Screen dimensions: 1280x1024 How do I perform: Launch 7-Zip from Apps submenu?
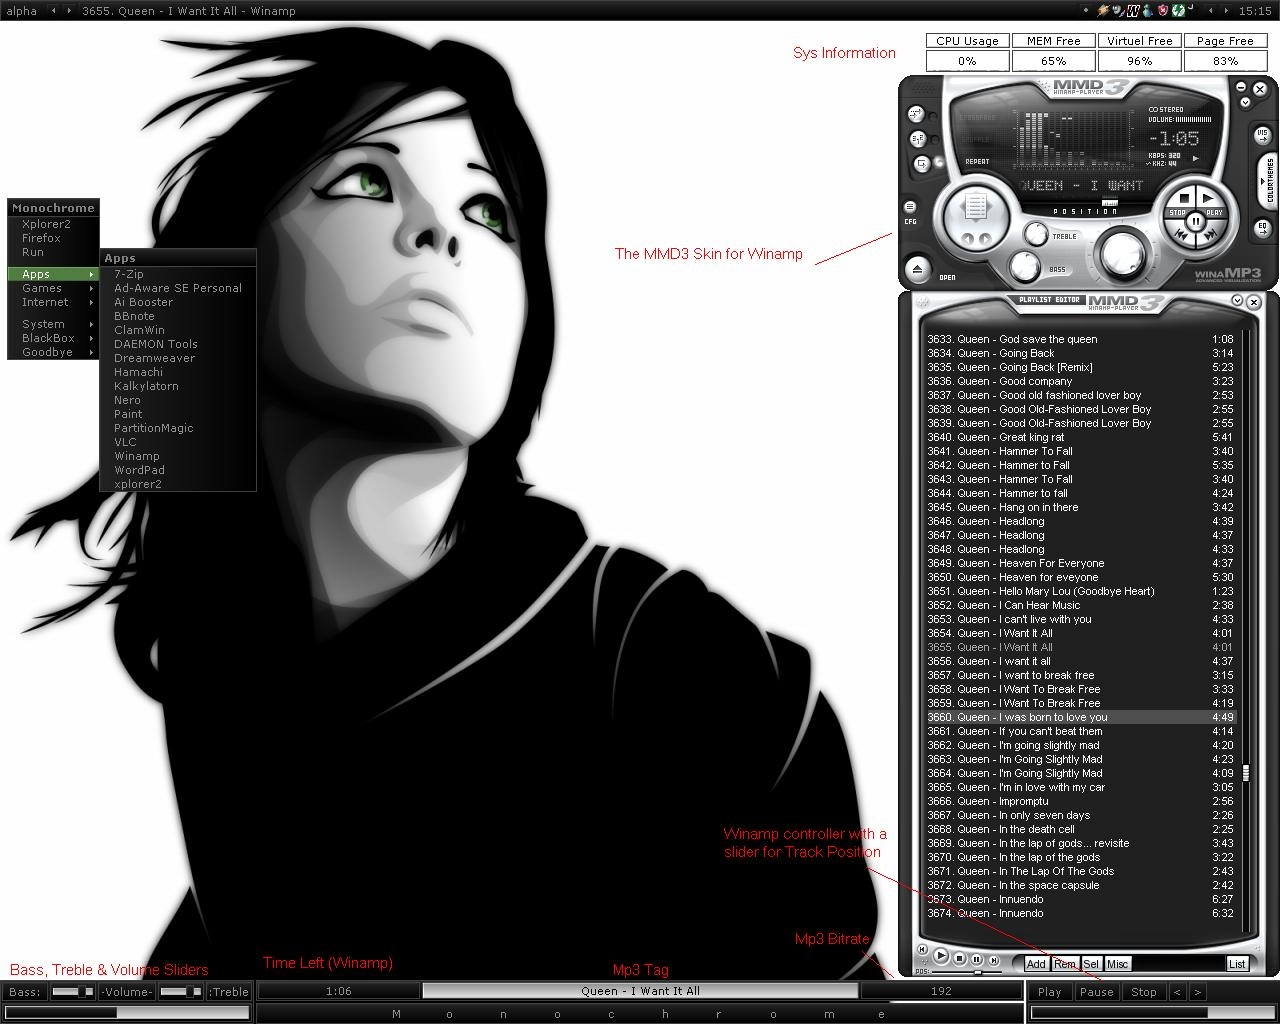(178, 274)
